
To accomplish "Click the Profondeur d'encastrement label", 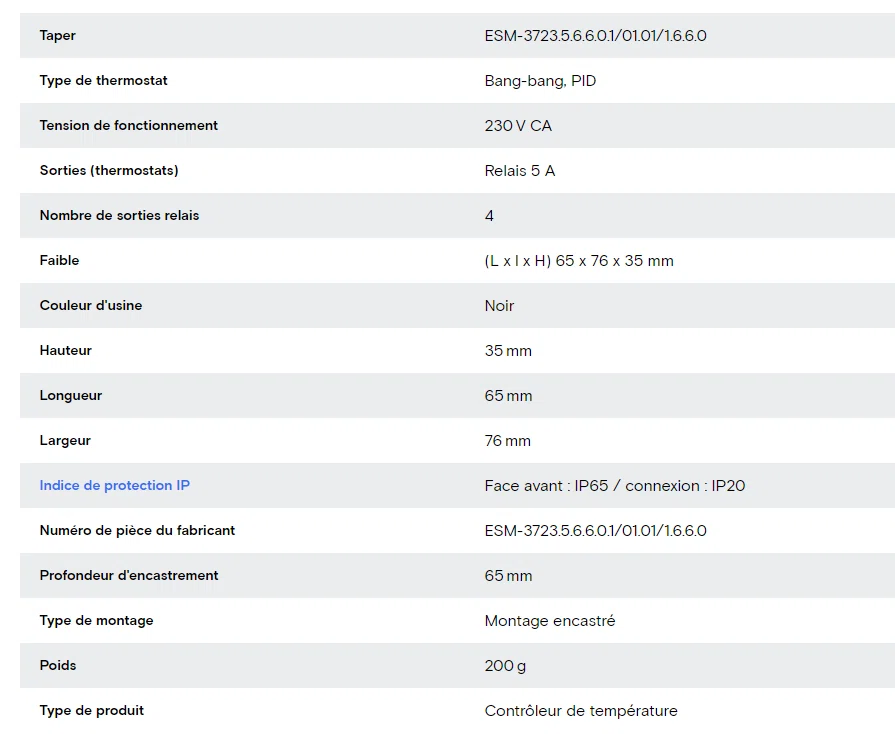I will point(129,575).
